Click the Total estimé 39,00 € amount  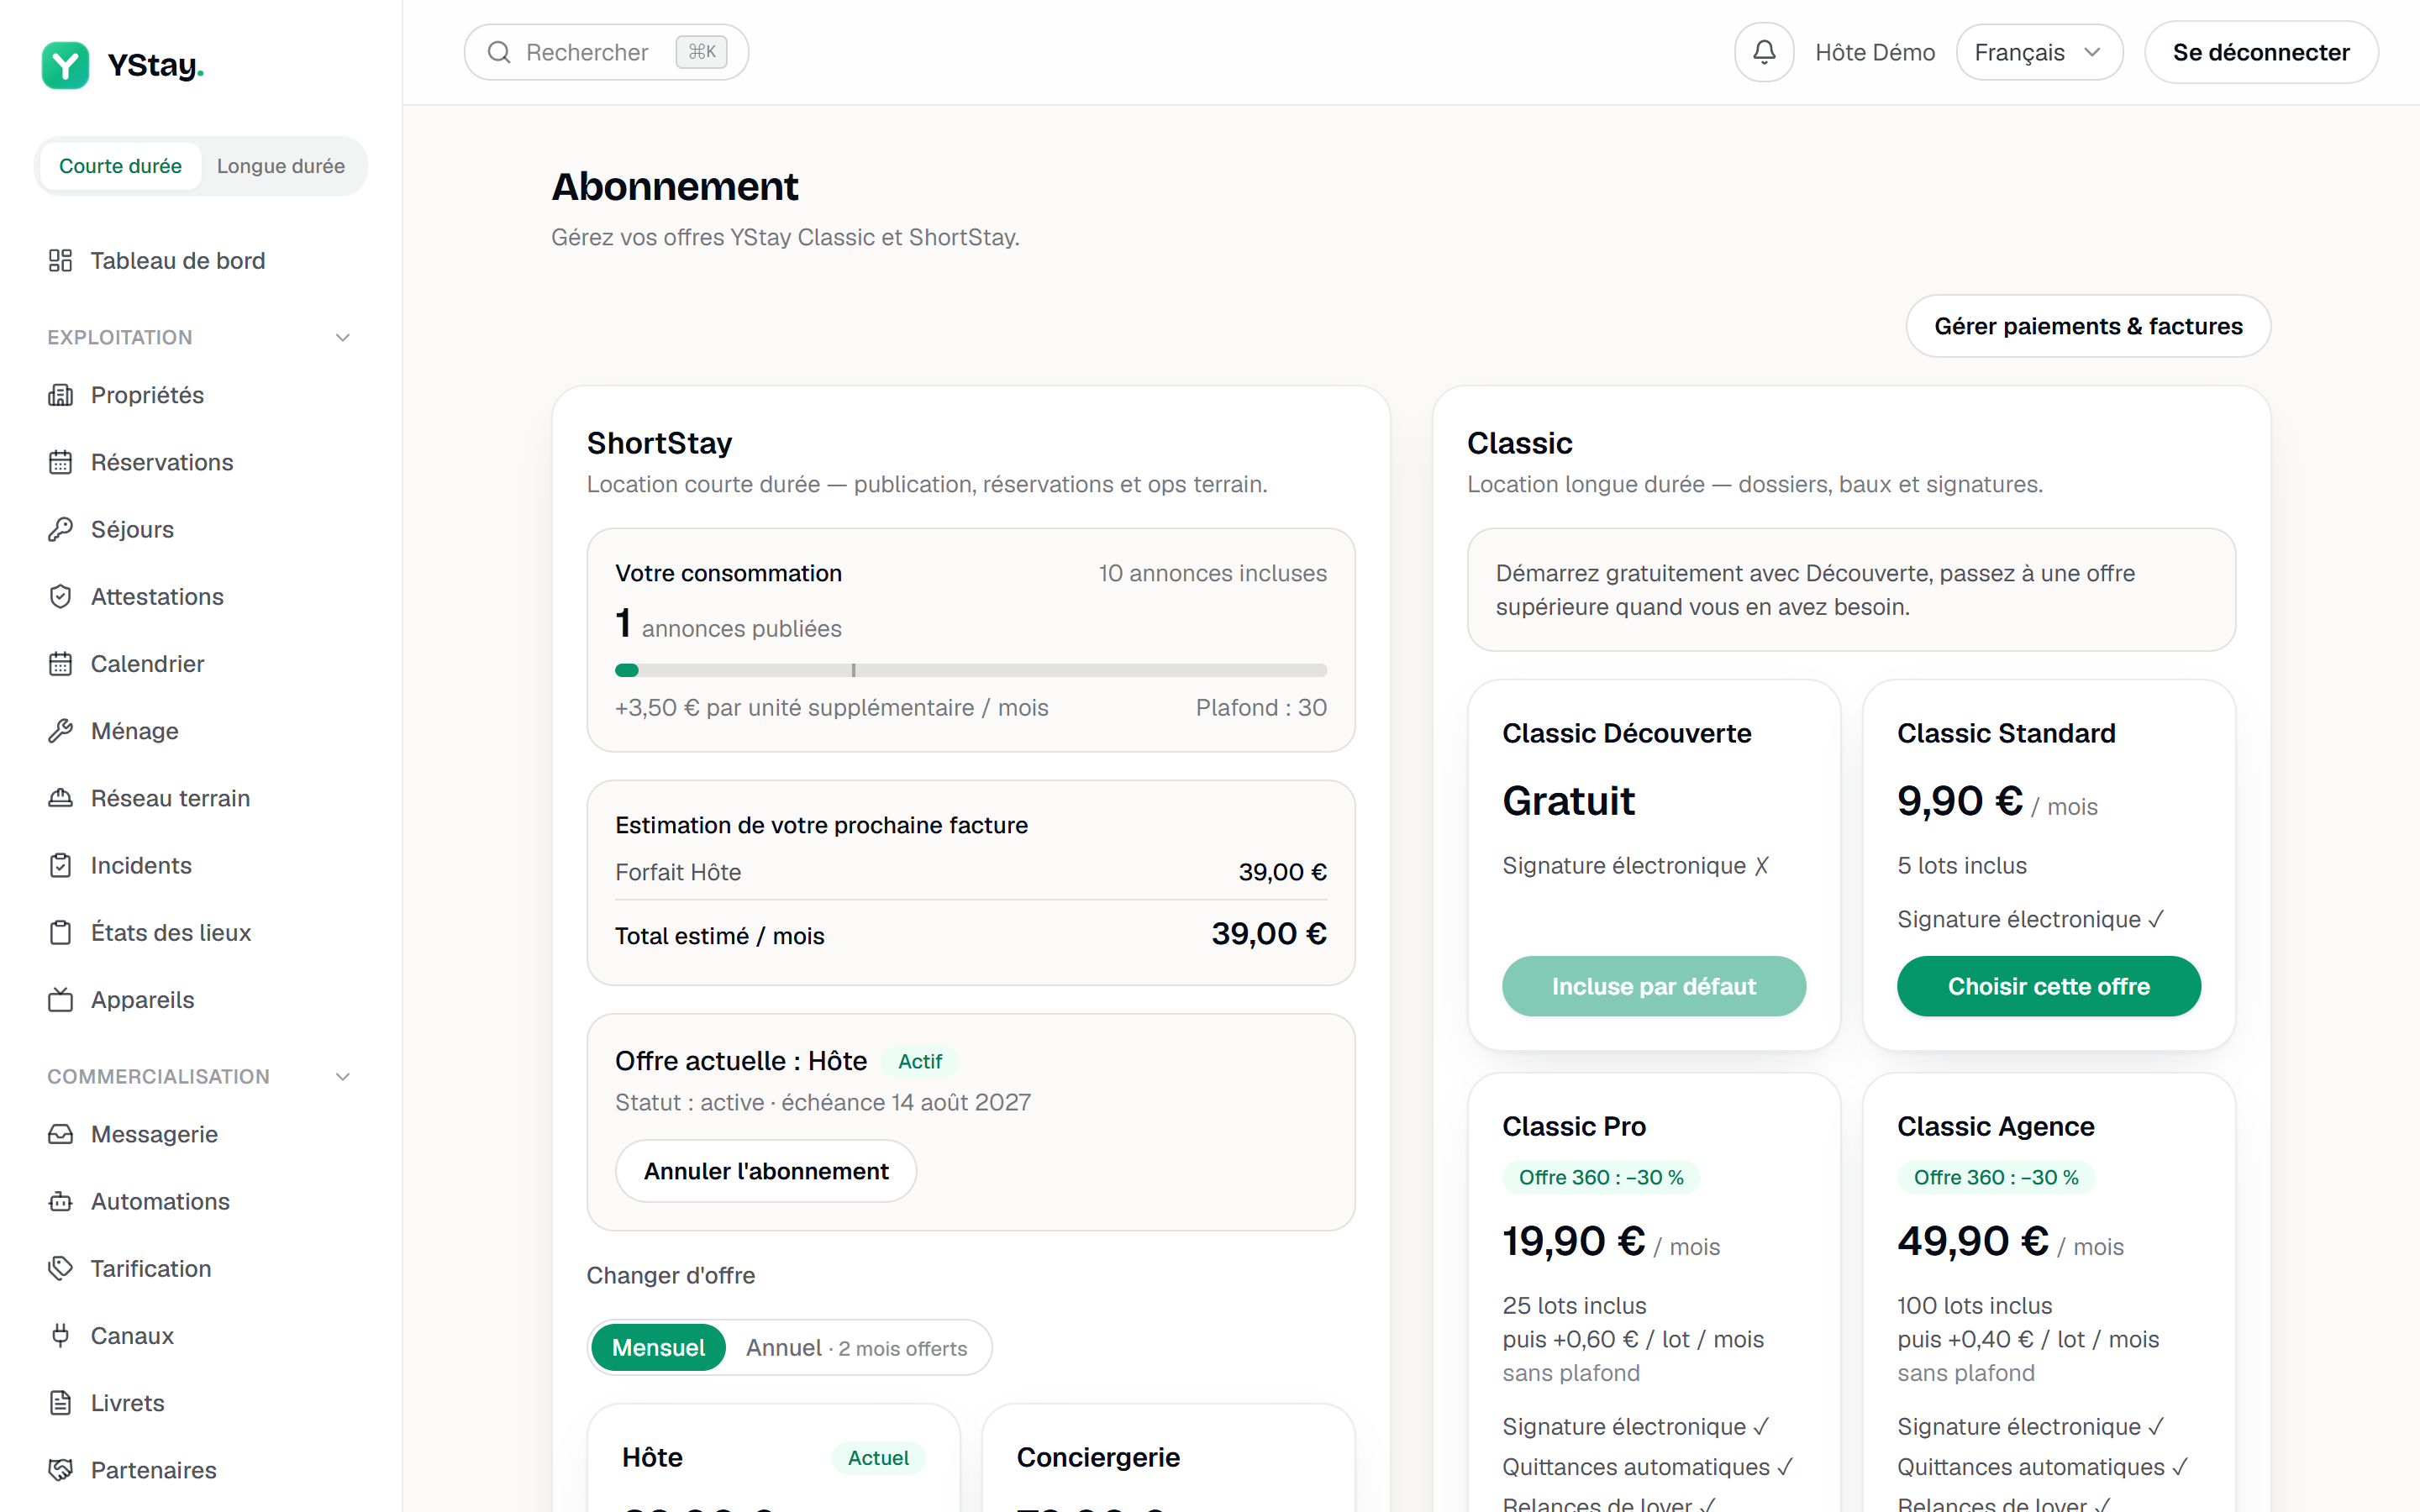[x=1269, y=934]
